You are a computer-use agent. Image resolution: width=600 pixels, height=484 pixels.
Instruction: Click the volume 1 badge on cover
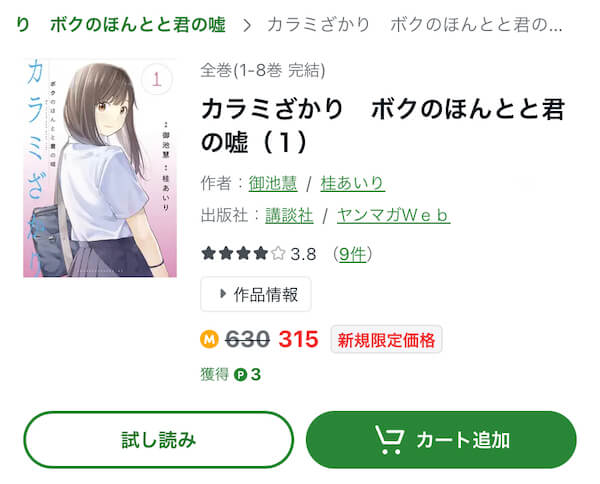[157, 80]
